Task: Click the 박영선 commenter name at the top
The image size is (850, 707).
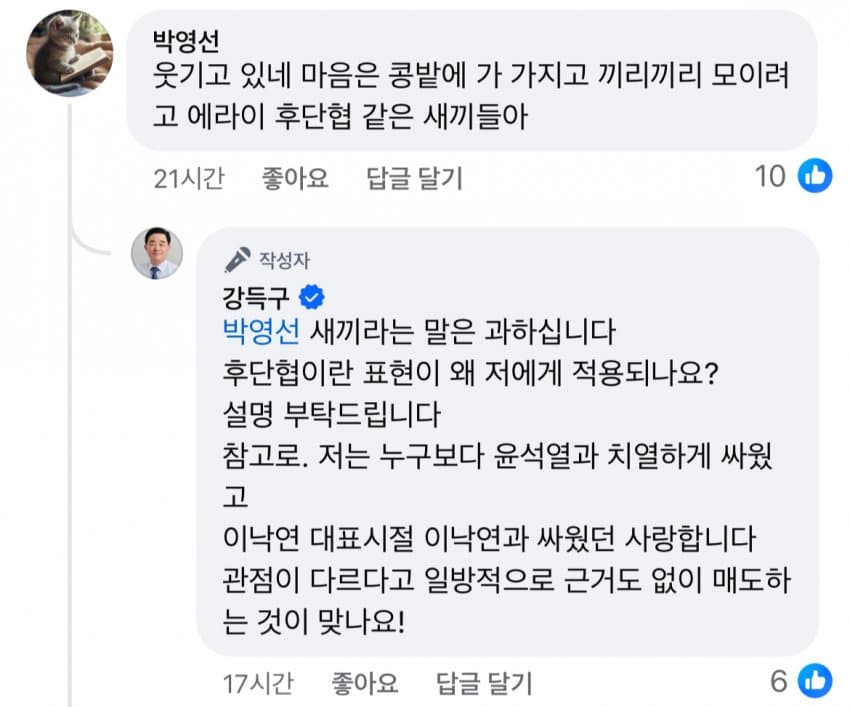Action: coord(185,41)
